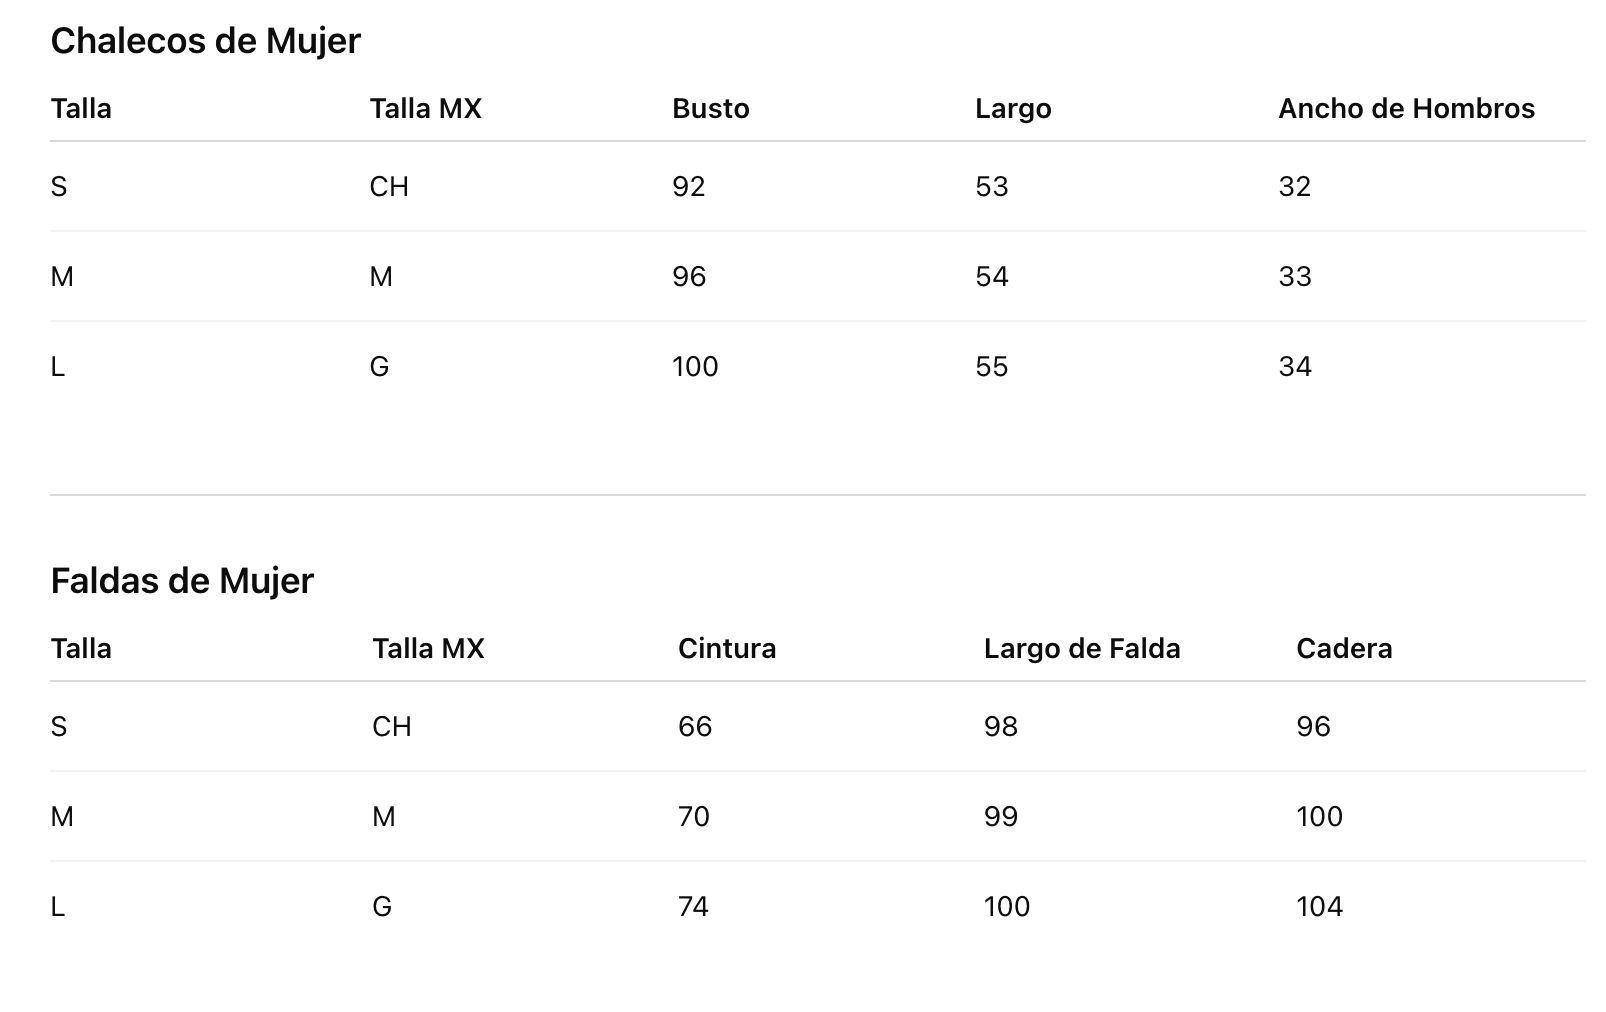Click Talla MX header in vests table

425,108
